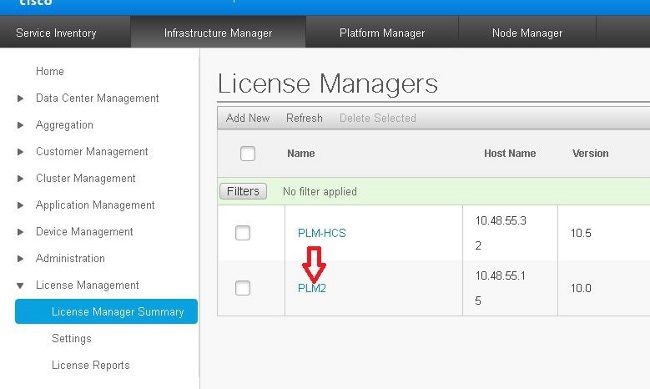Click the License Managers page heading
Screen dimensions: 650x389
pyautogui.click(x=327, y=83)
